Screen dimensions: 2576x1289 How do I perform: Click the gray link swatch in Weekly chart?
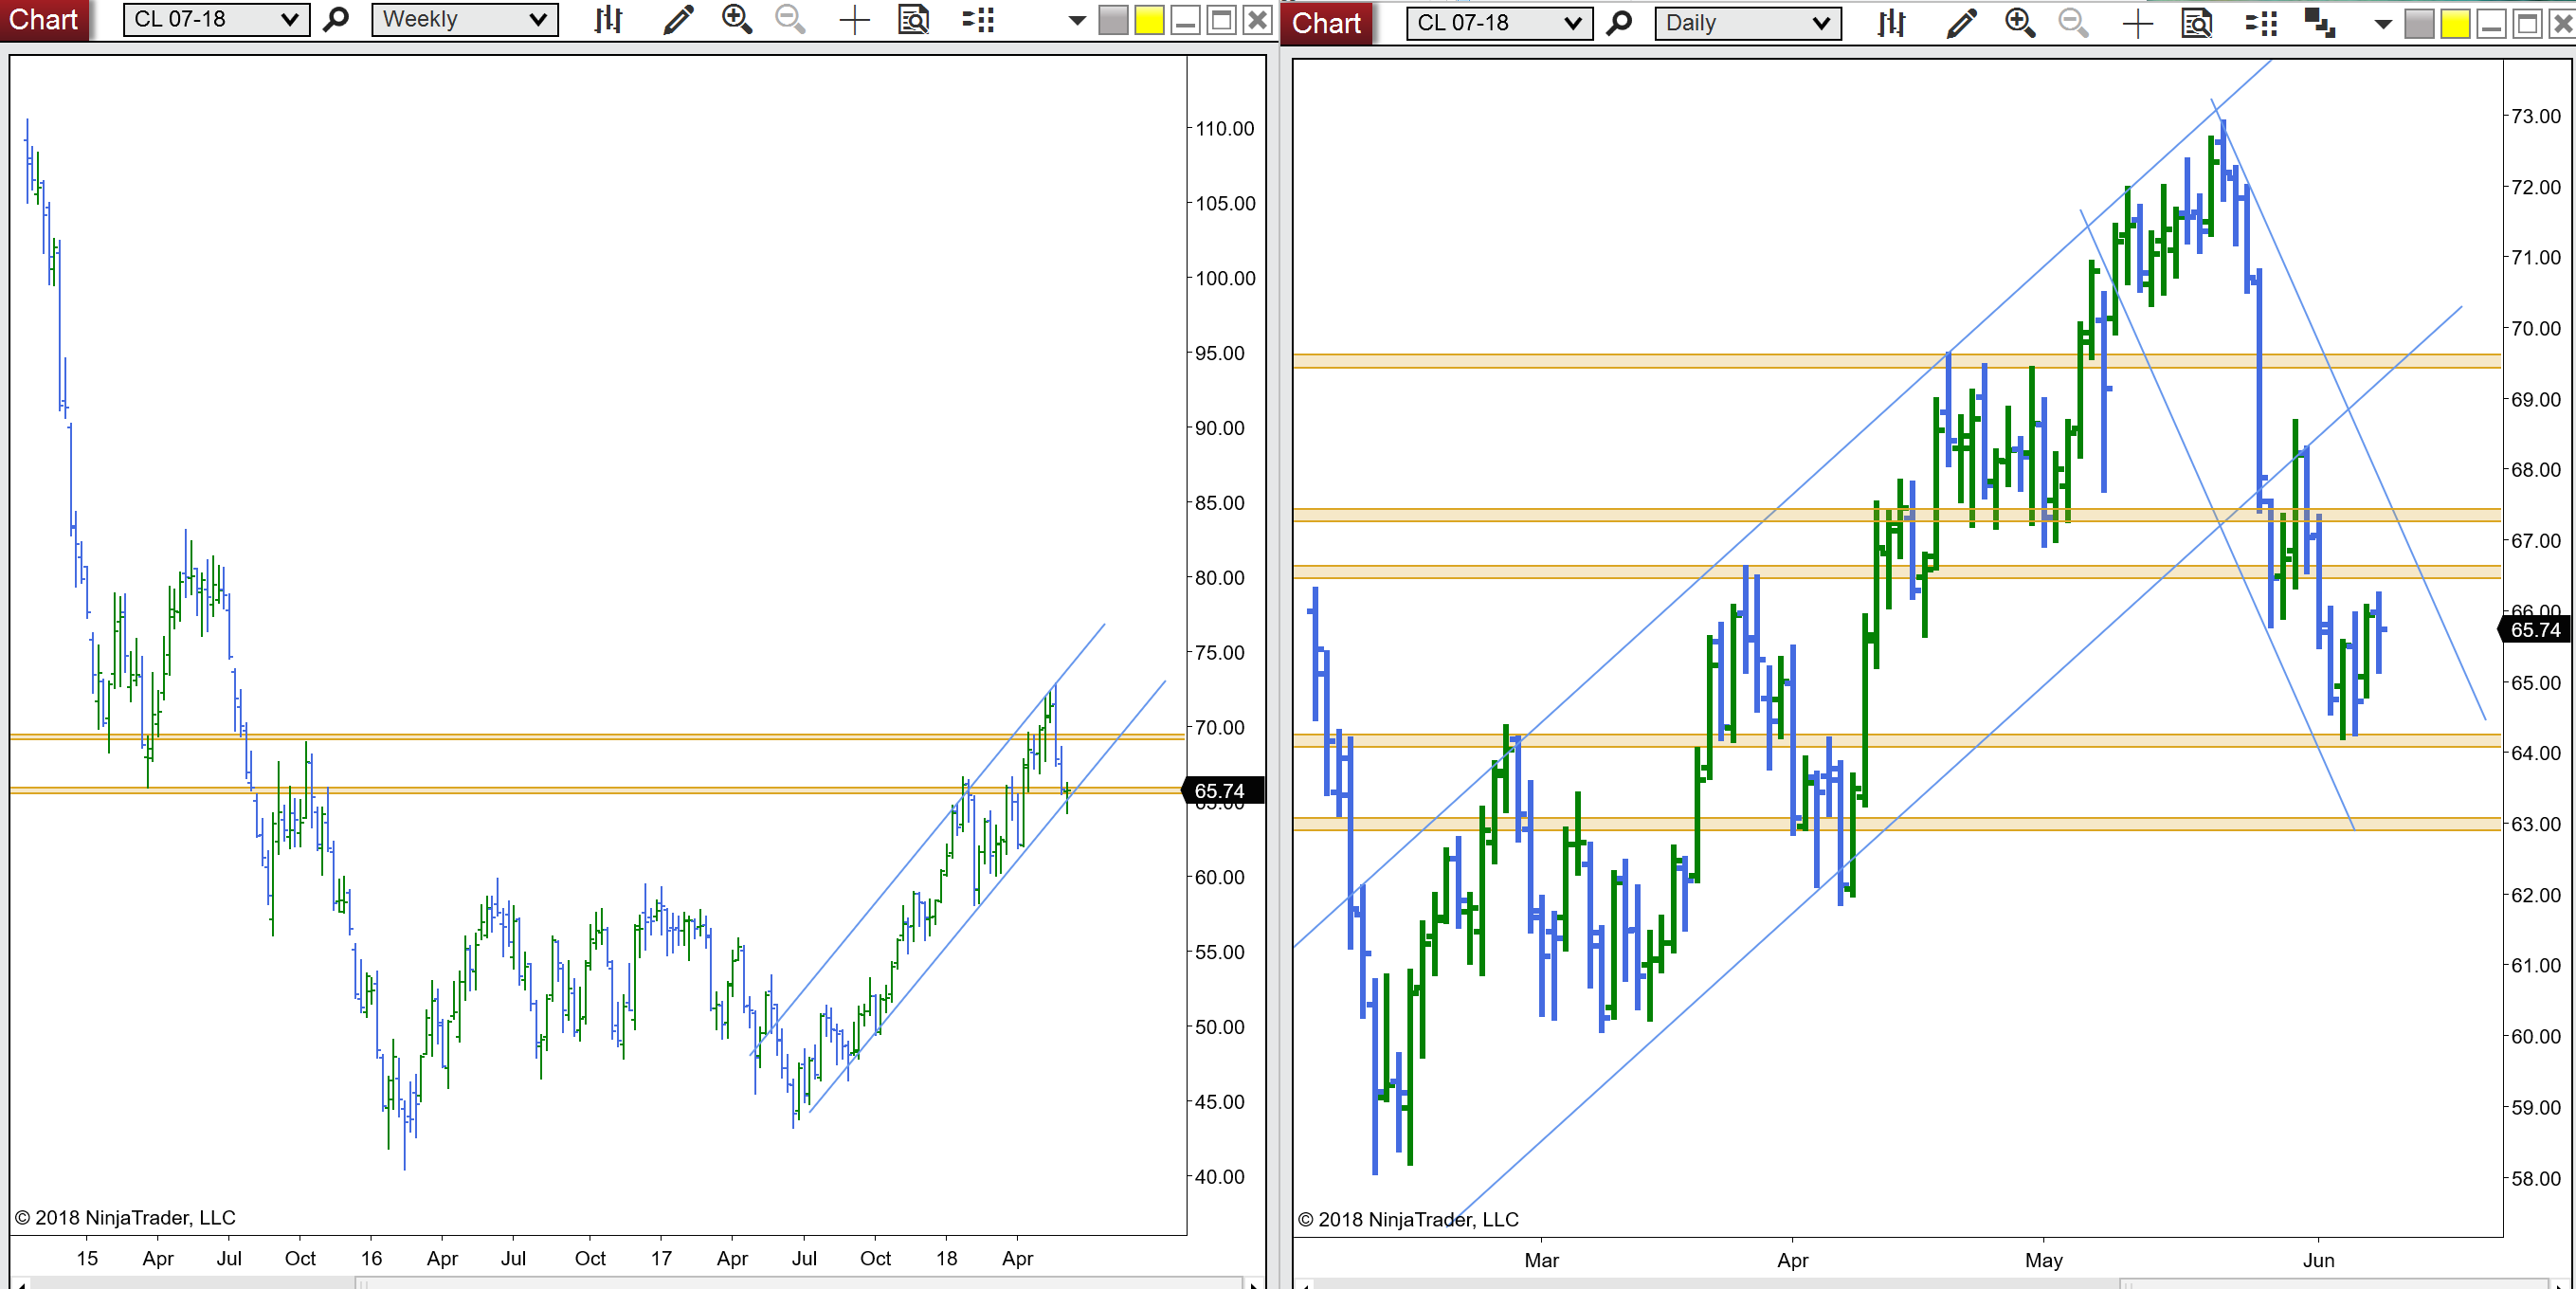point(1113,20)
